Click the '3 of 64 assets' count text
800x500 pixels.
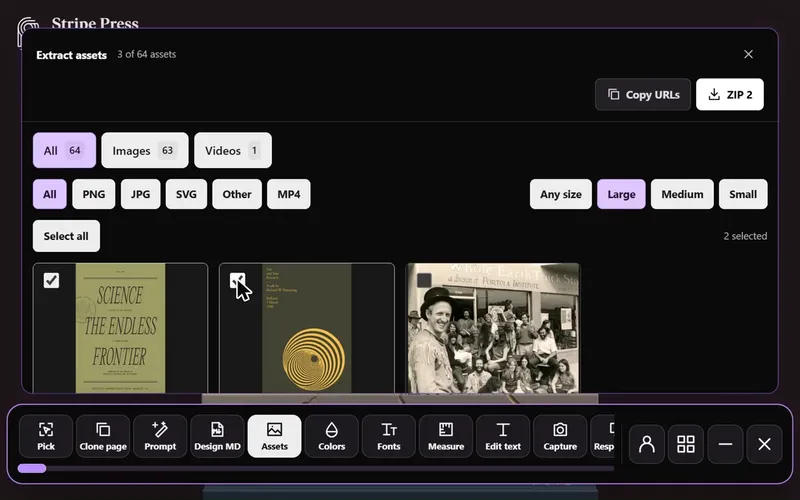146,54
